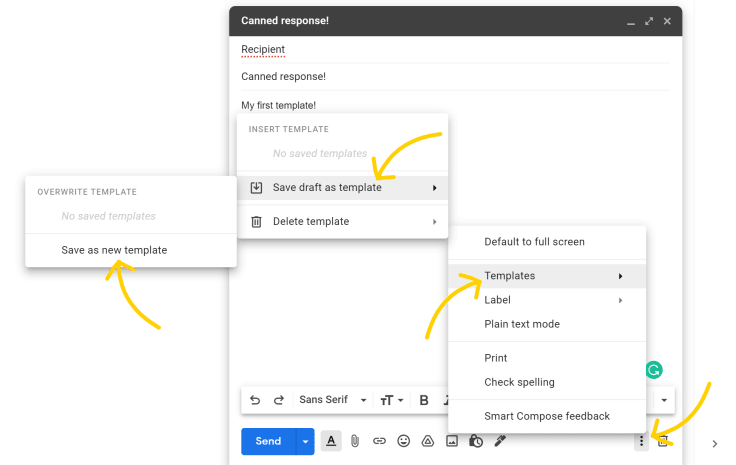Close the Canned response compose window
This screenshot has width=736, height=465.
tap(667, 21)
